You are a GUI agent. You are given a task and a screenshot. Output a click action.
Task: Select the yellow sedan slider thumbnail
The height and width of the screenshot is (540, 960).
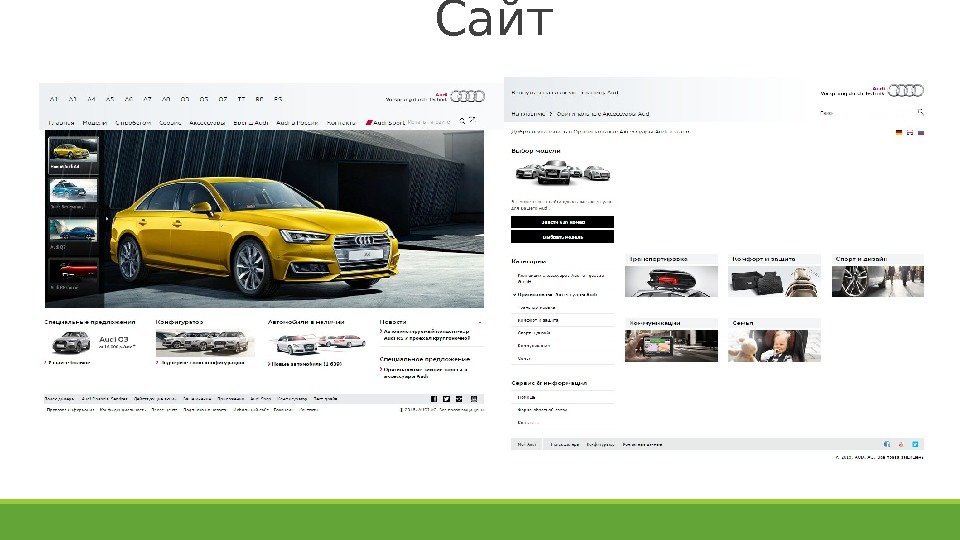[73, 154]
